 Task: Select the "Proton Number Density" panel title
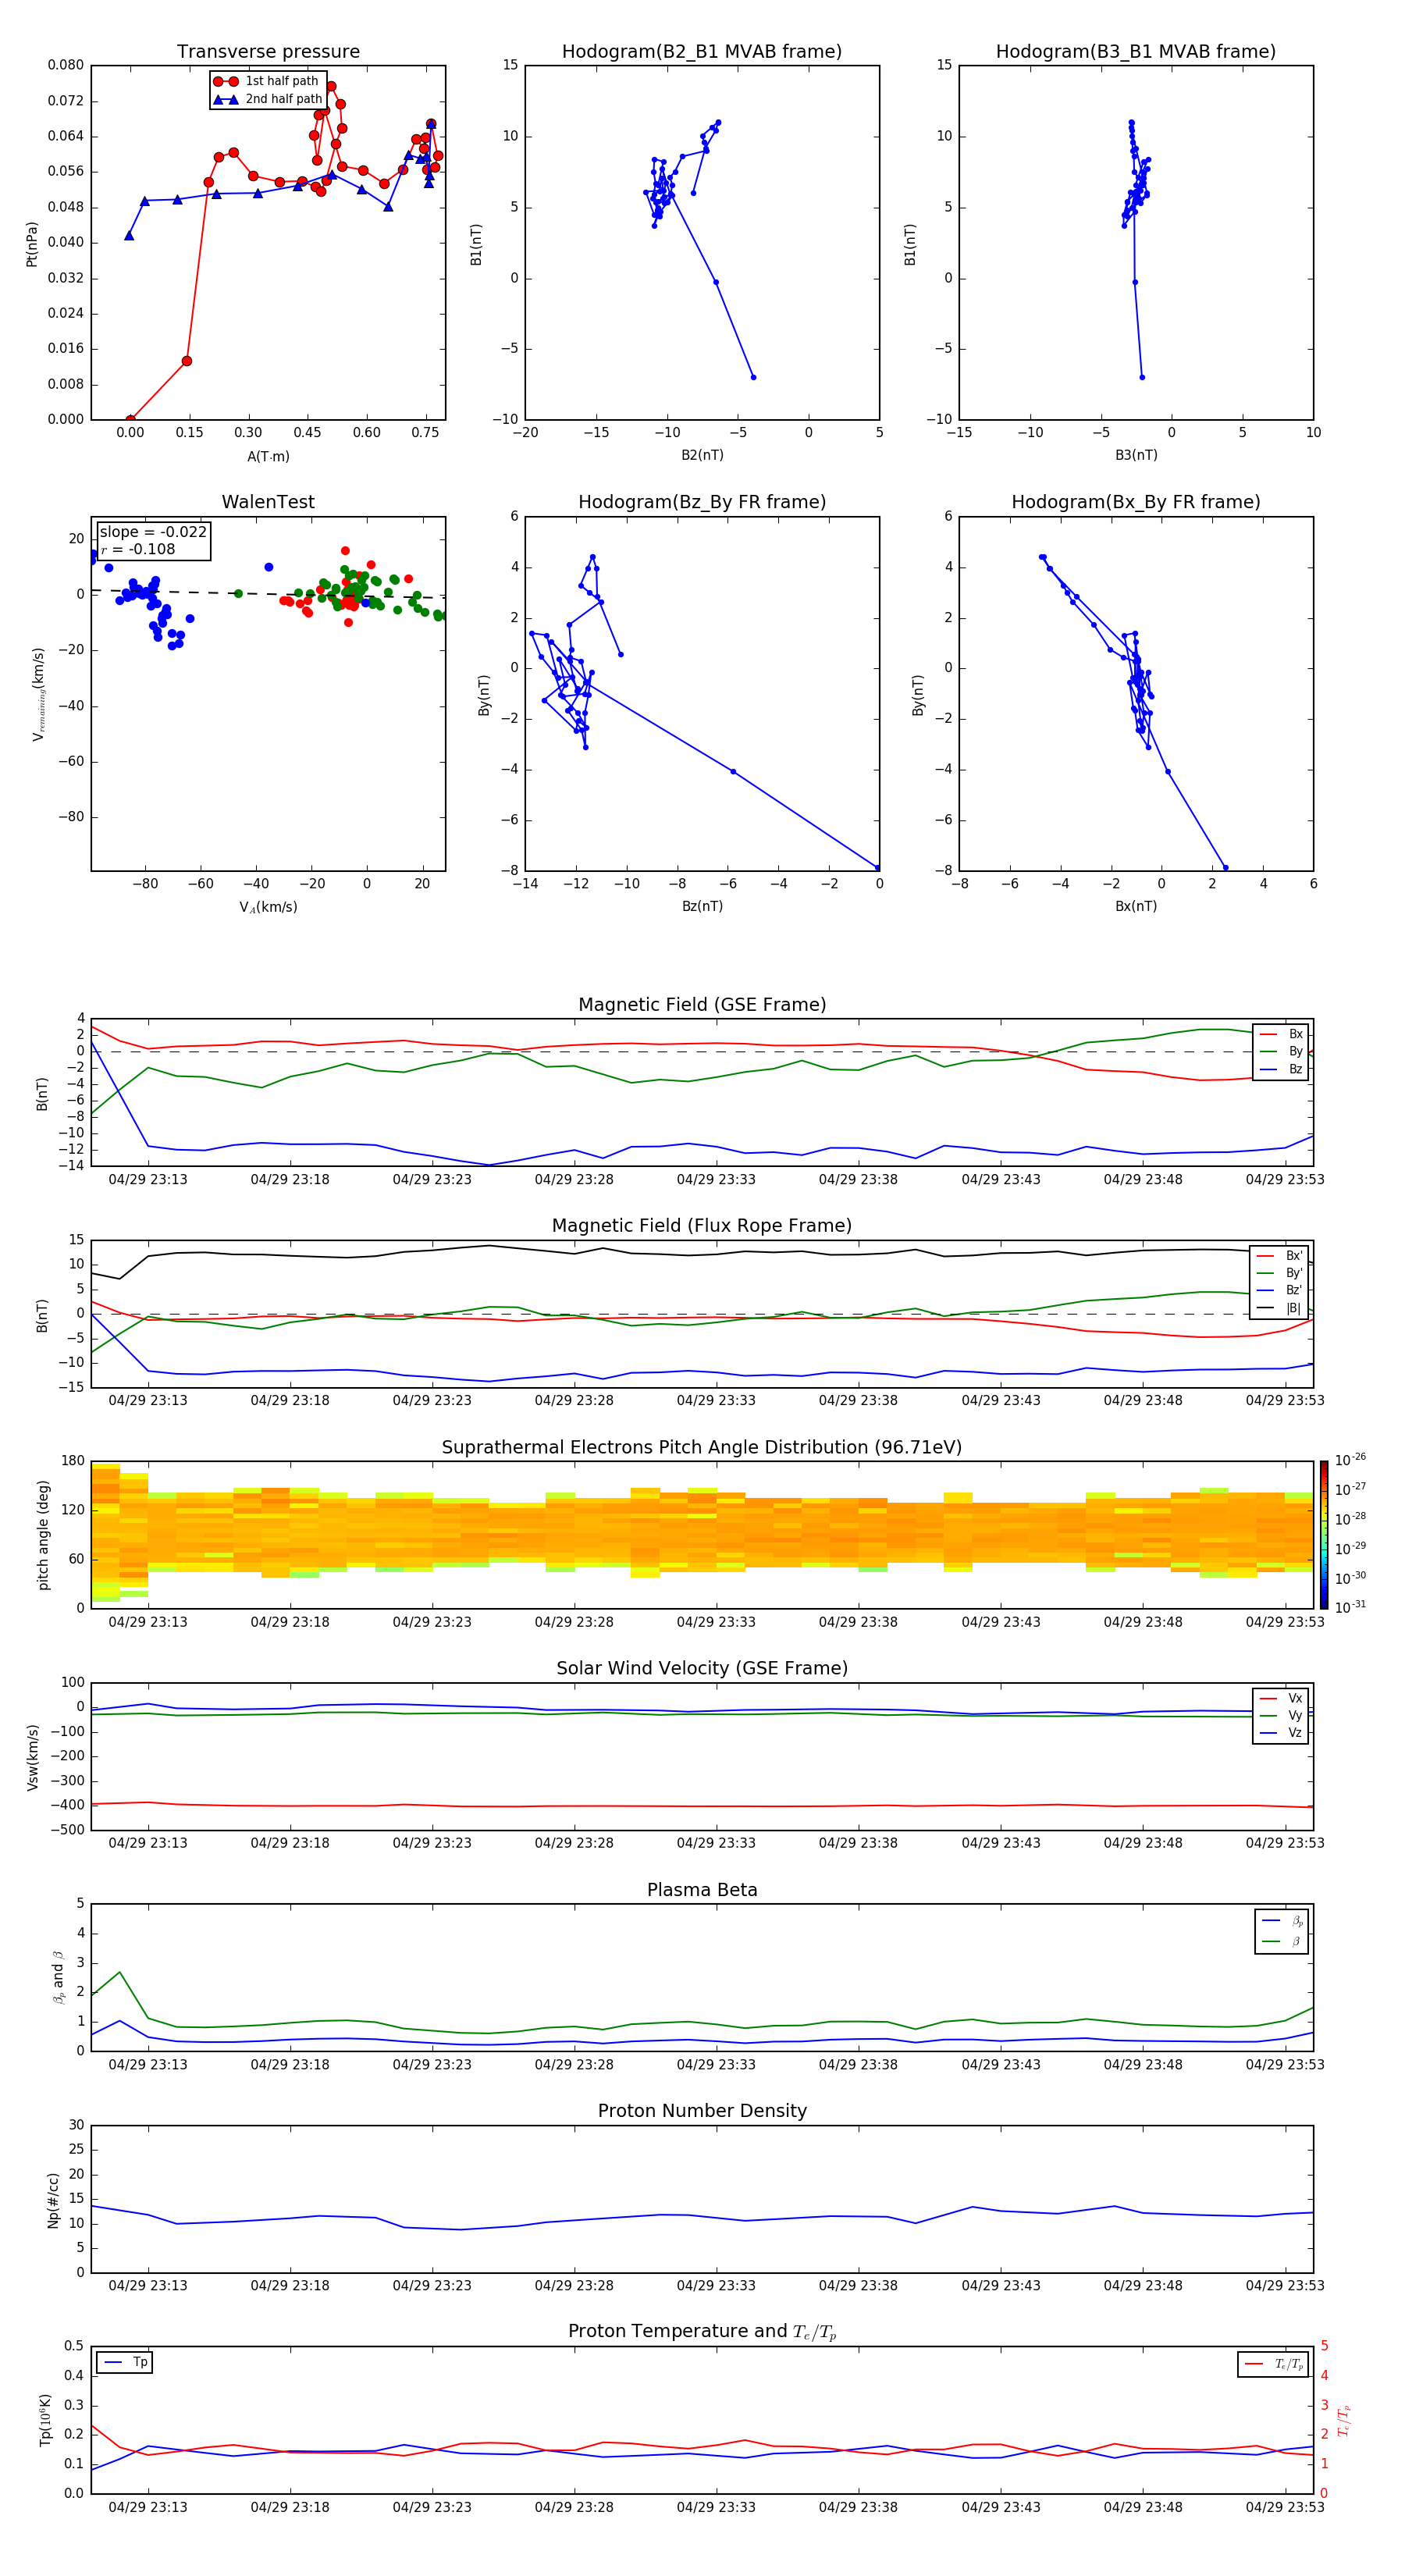[x=702, y=2112]
